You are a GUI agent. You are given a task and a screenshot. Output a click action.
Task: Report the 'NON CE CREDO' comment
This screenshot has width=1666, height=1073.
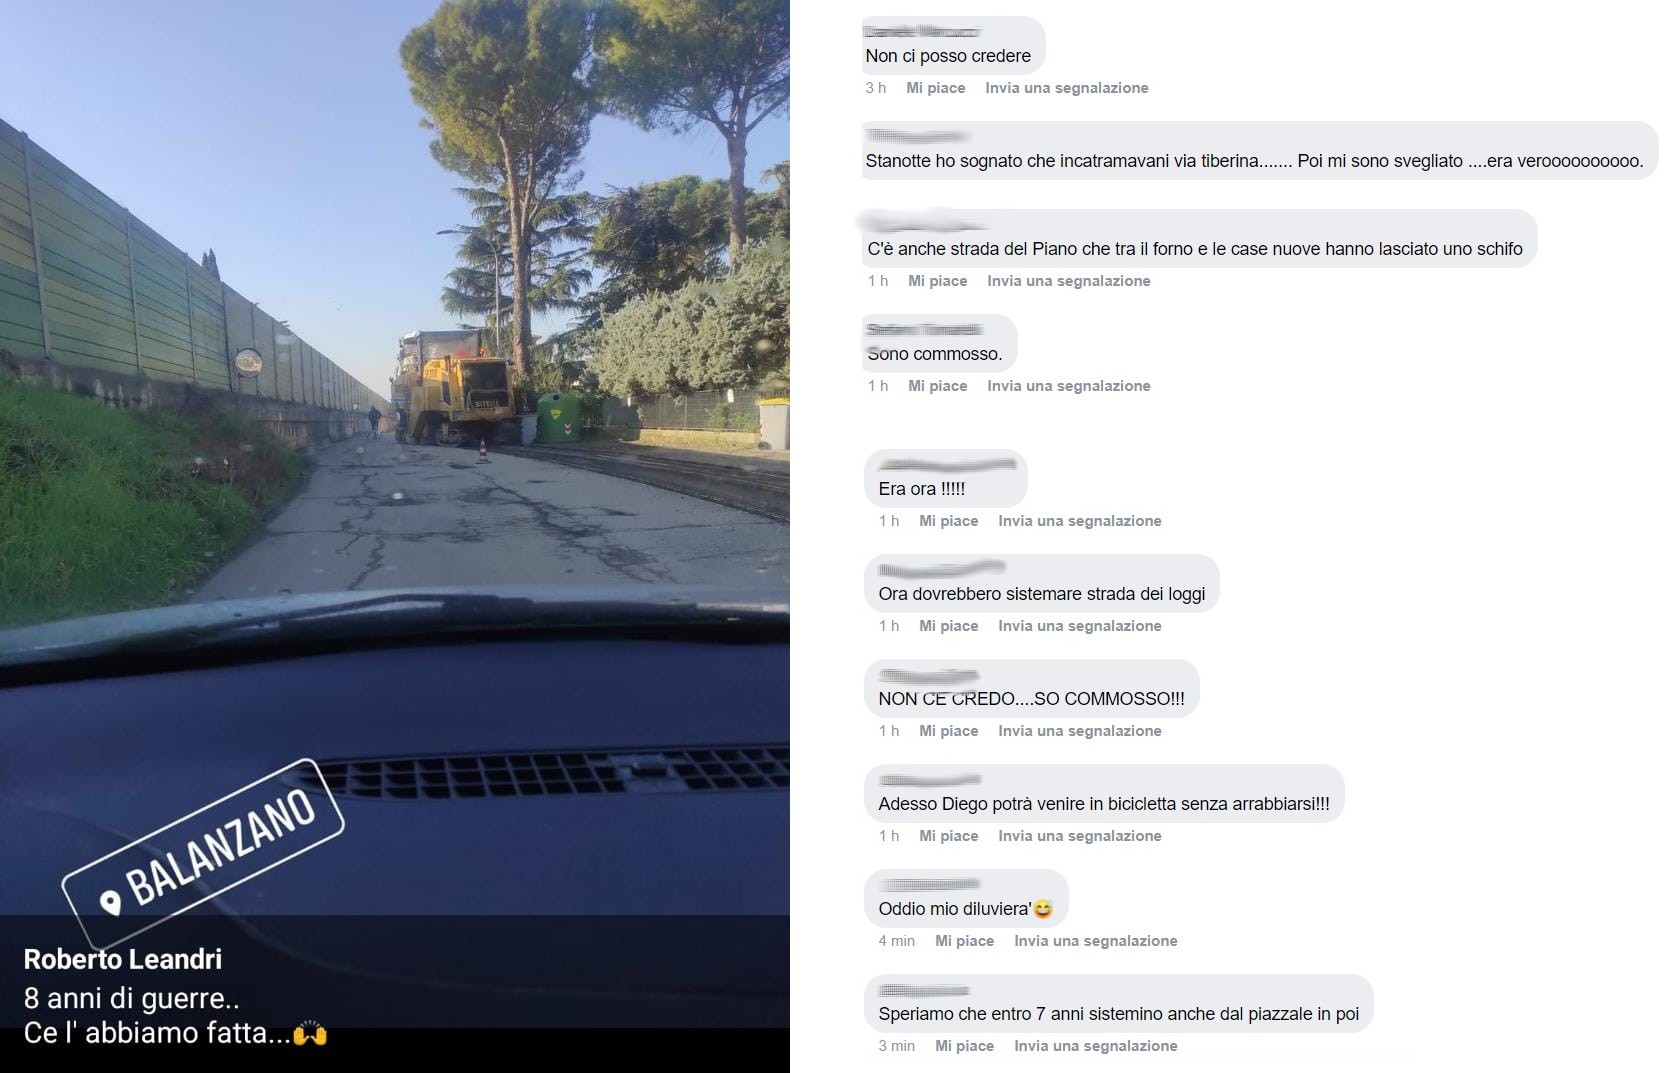pos(1080,731)
